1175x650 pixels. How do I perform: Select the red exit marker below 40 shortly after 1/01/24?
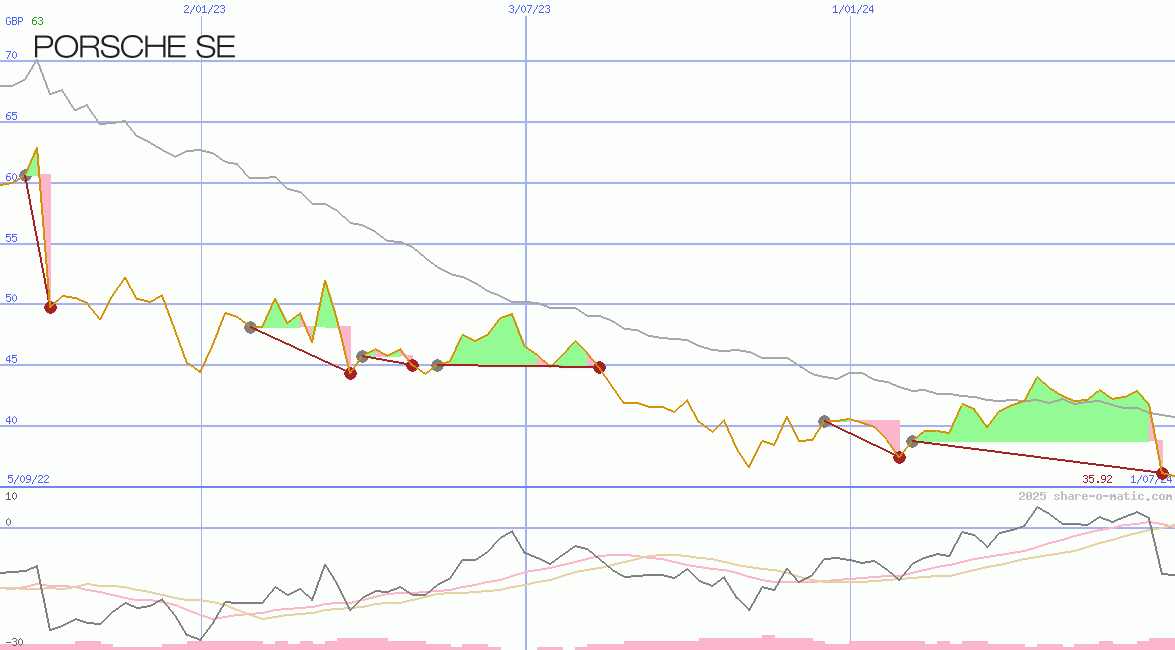coord(899,457)
